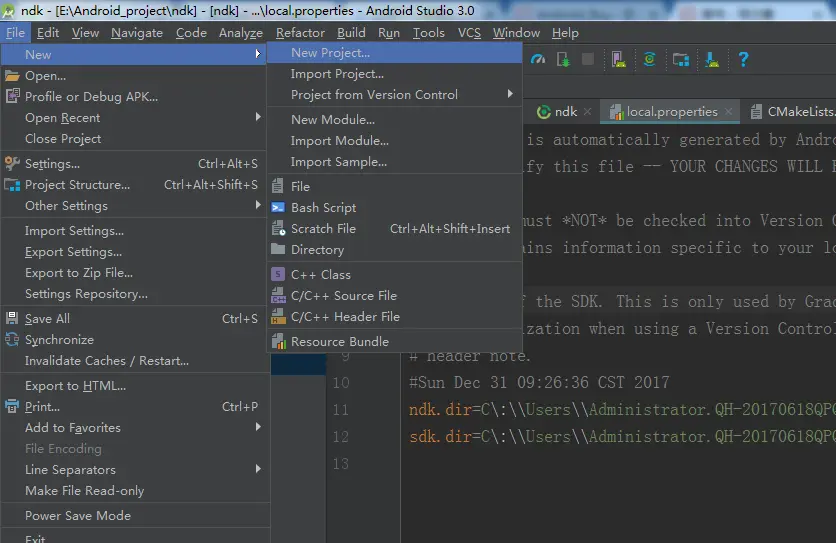Click the Directory folder icon
This screenshot has width=836, height=543.
[x=278, y=249]
